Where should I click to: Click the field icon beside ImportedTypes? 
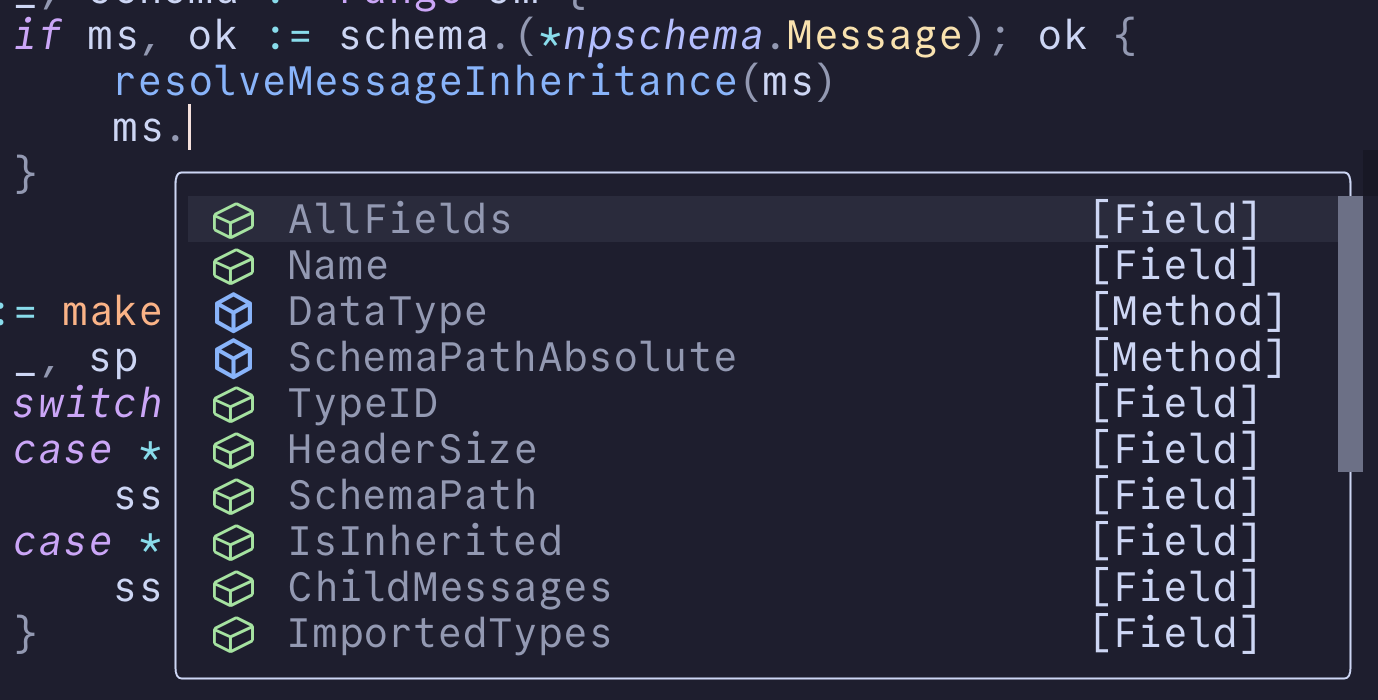(233, 634)
